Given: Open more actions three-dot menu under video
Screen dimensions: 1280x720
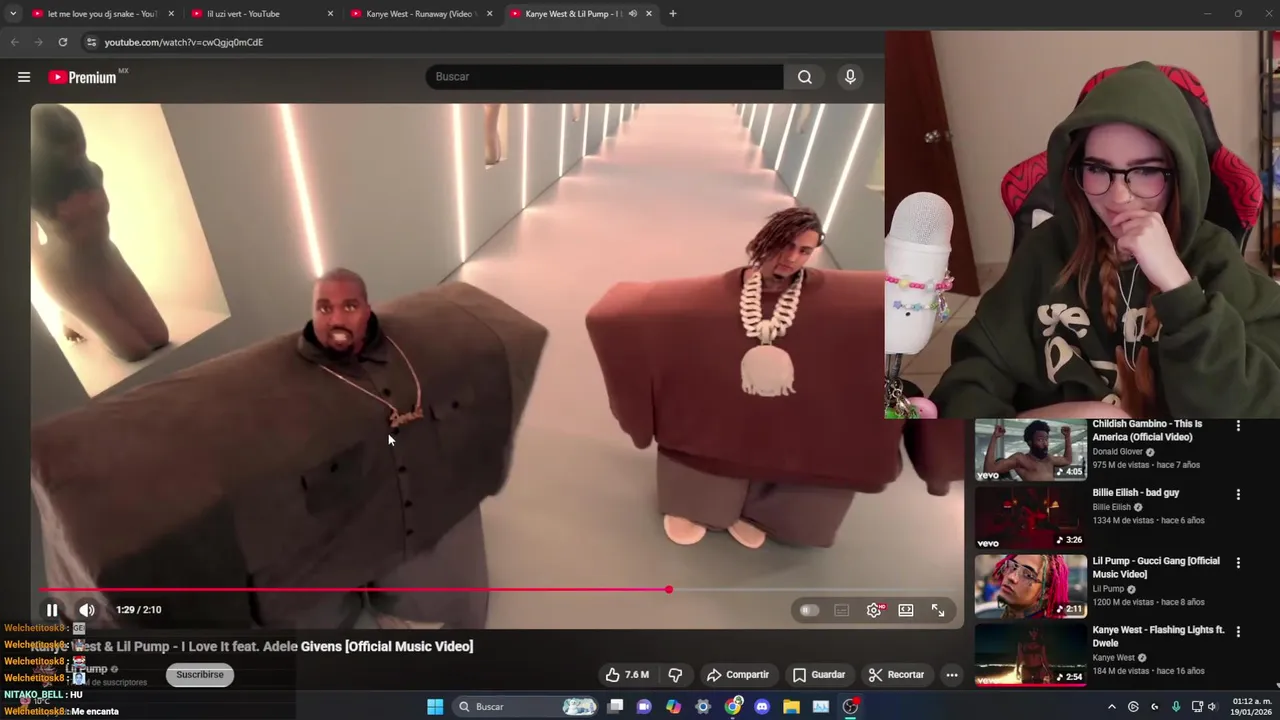Looking at the screenshot, I should tap(952, 675).
